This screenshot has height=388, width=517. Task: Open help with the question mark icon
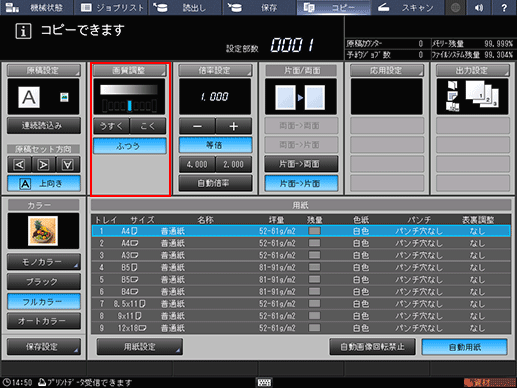pos(504,7)
